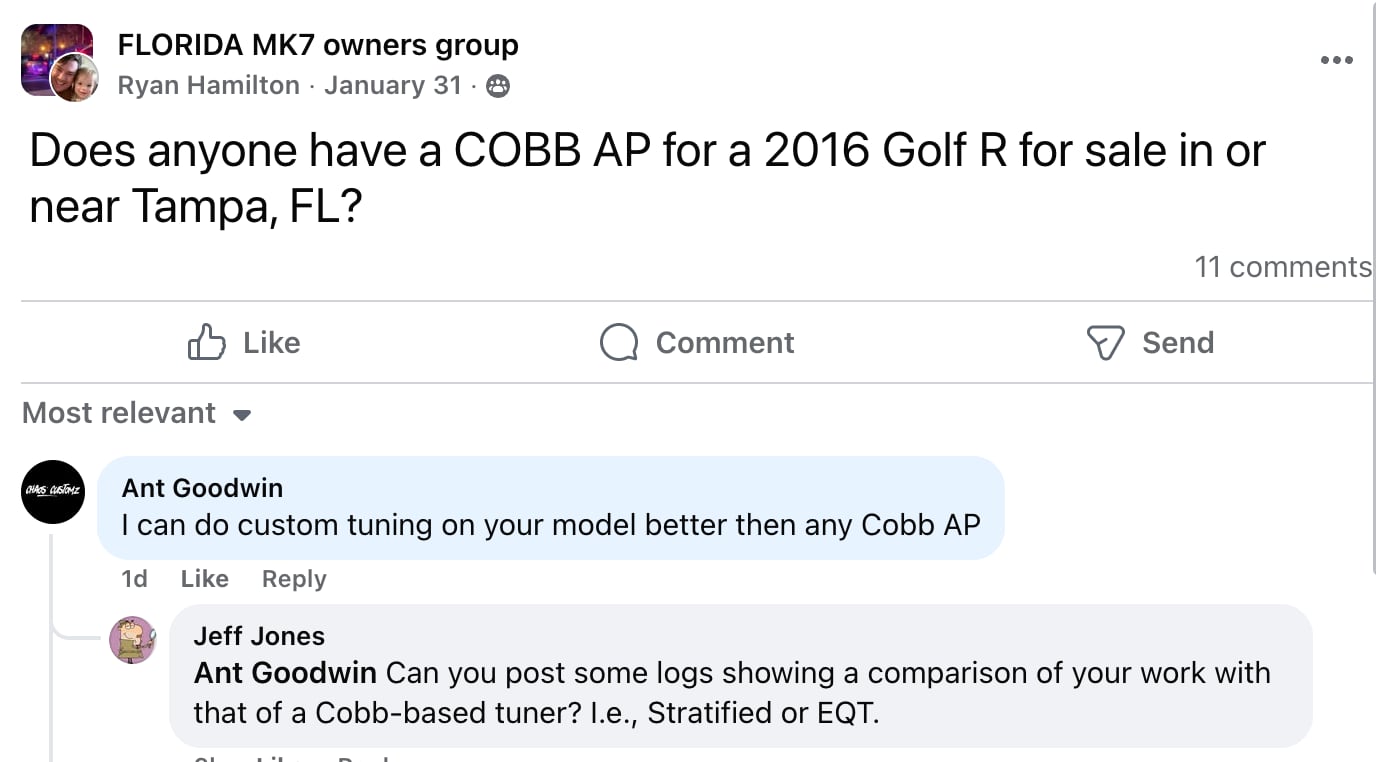This screenshot has width=1376, height=762.
Task: Open Ant Goodwin's profile picture
Action: coord(53,492)
